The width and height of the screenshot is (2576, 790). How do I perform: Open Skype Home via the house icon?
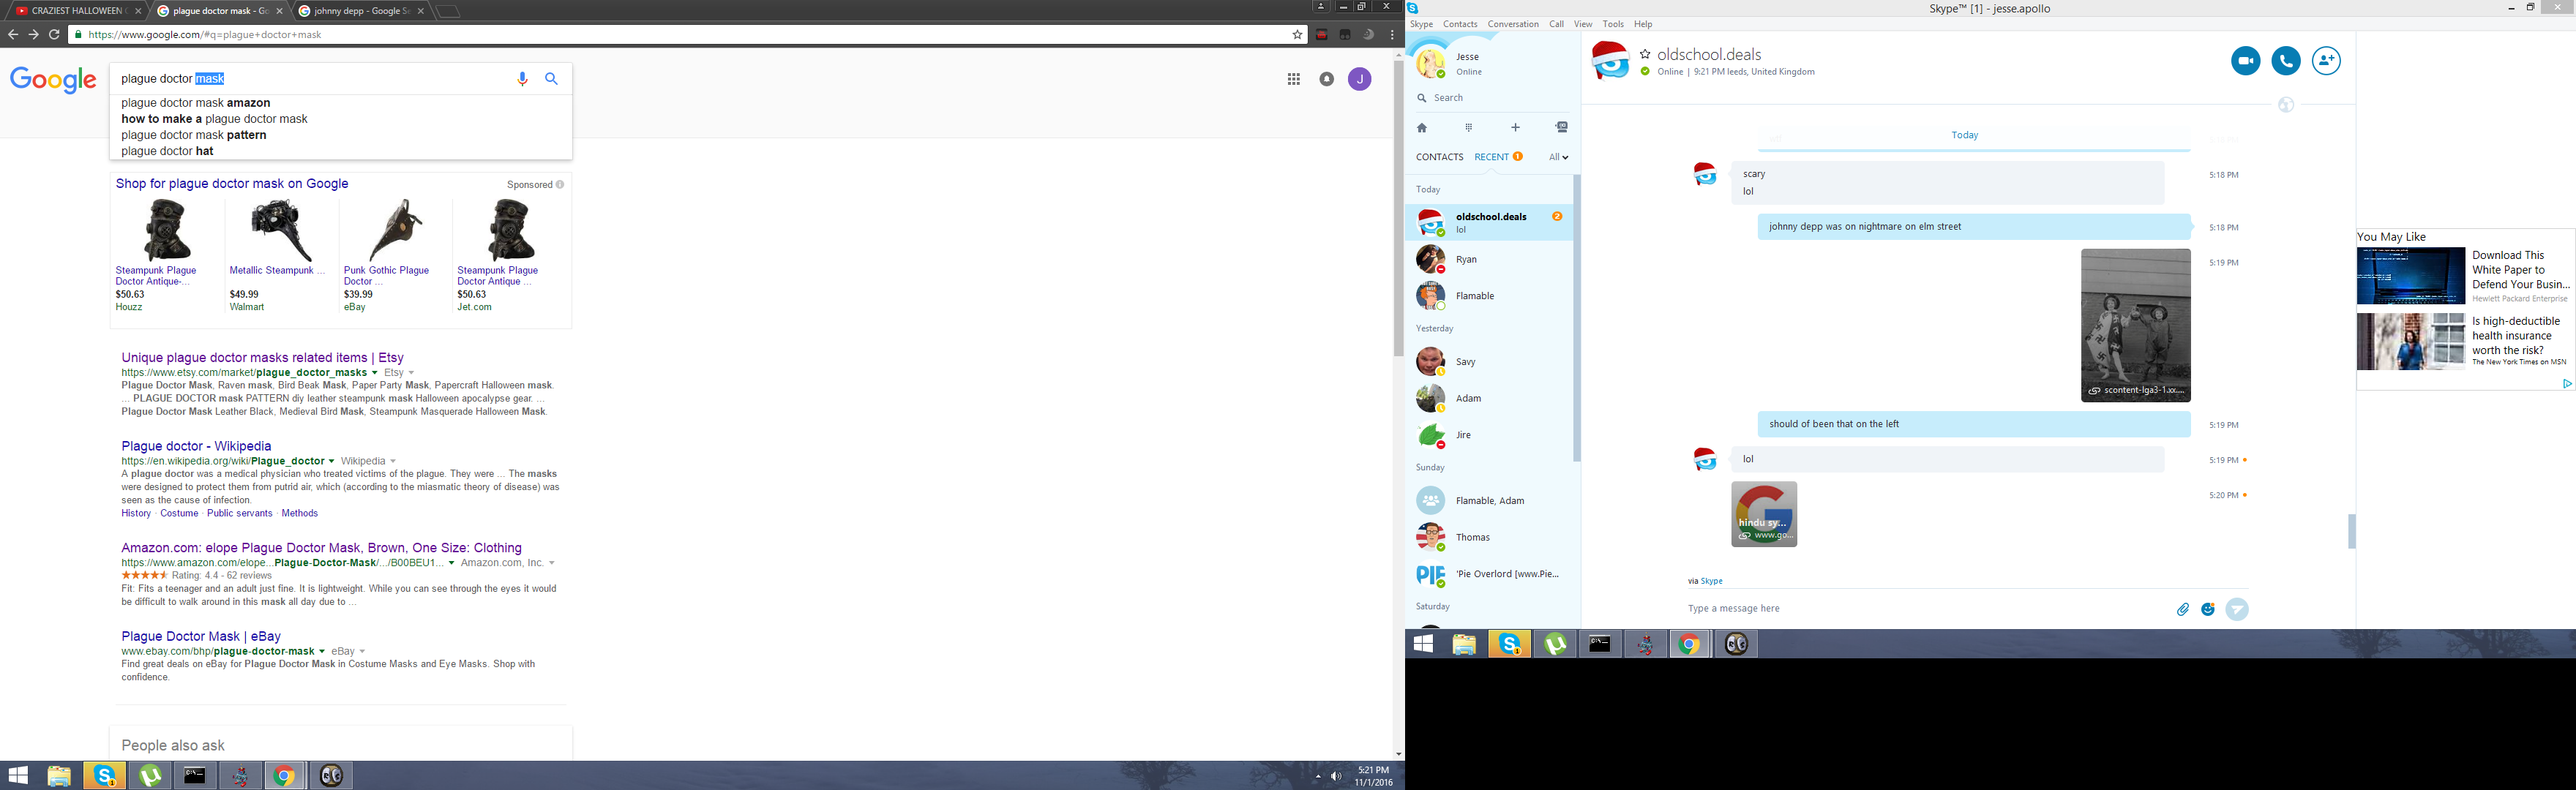pos(1422,128)
